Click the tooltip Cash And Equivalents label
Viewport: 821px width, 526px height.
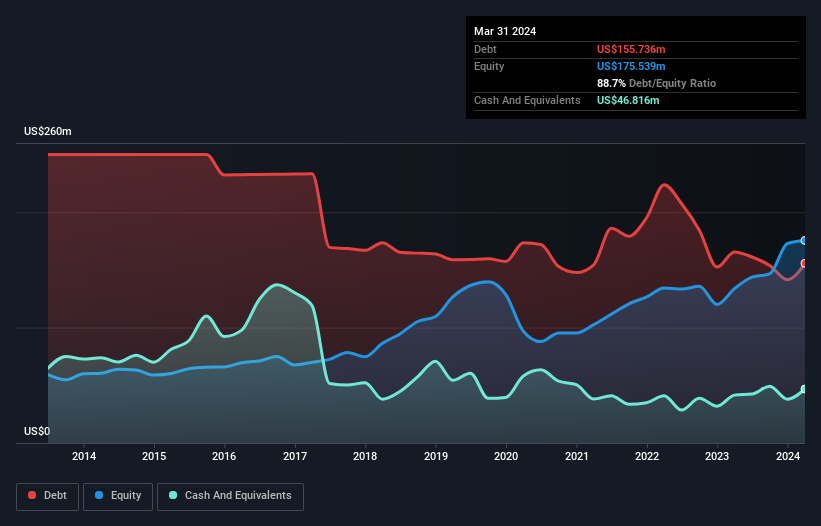point(527,100)
